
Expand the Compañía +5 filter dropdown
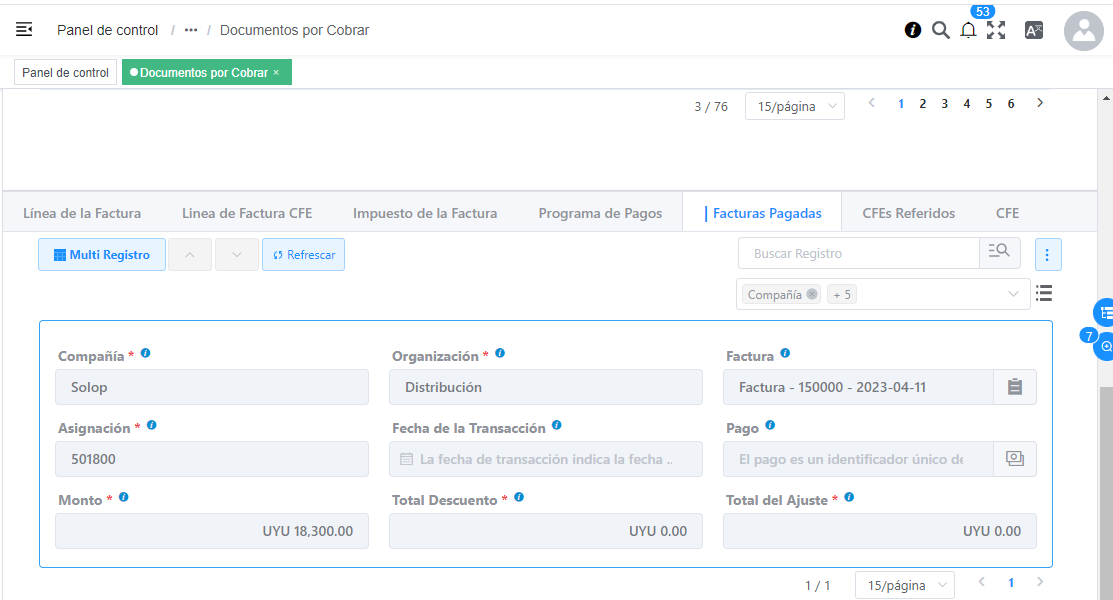pos(1013,295)
